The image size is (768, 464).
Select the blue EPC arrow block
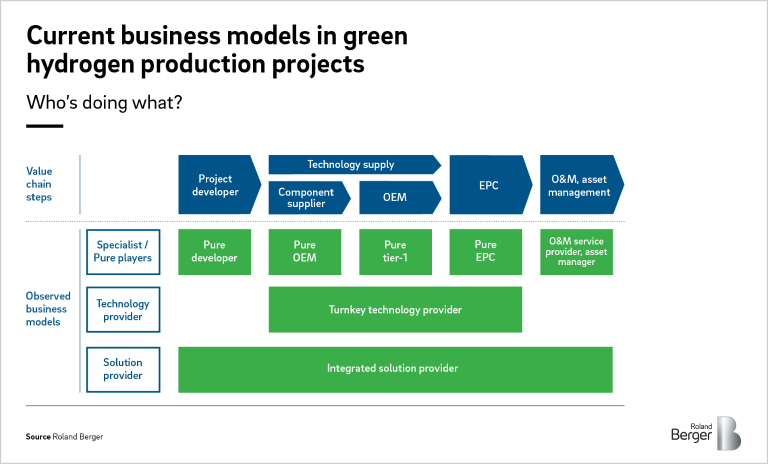tap(488, 185)
